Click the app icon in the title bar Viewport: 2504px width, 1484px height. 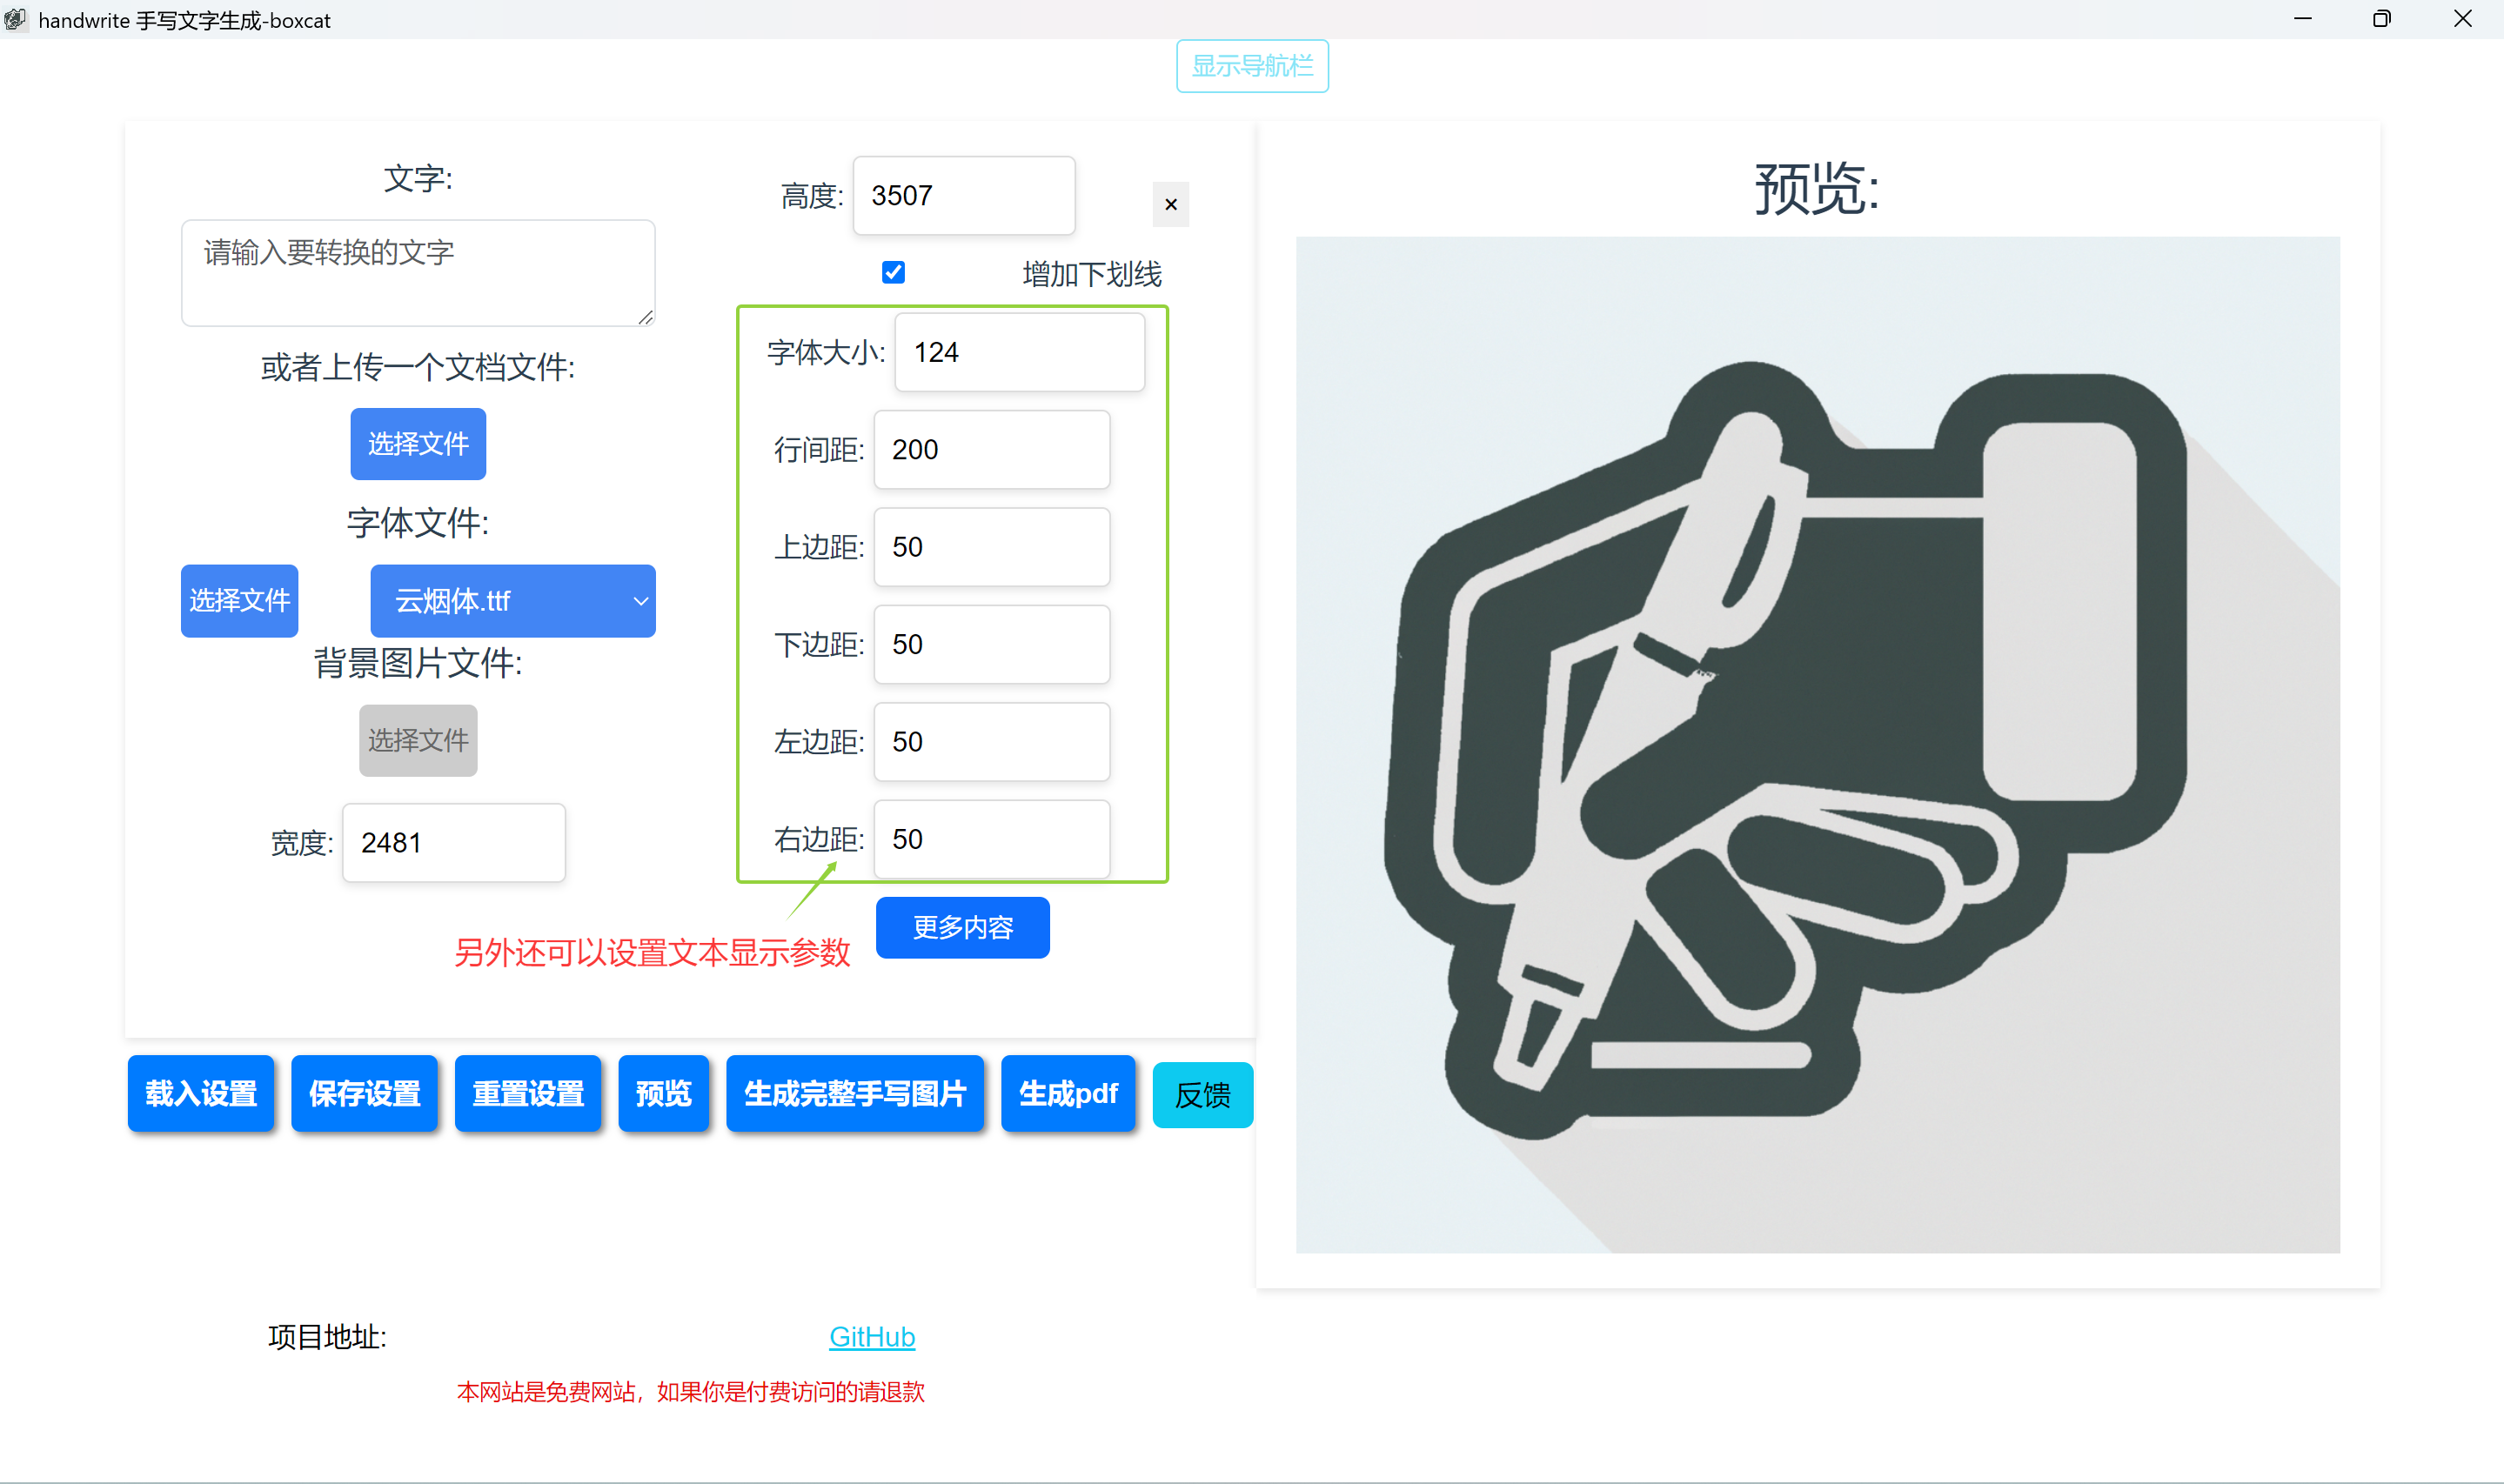(x=15, y=20)
